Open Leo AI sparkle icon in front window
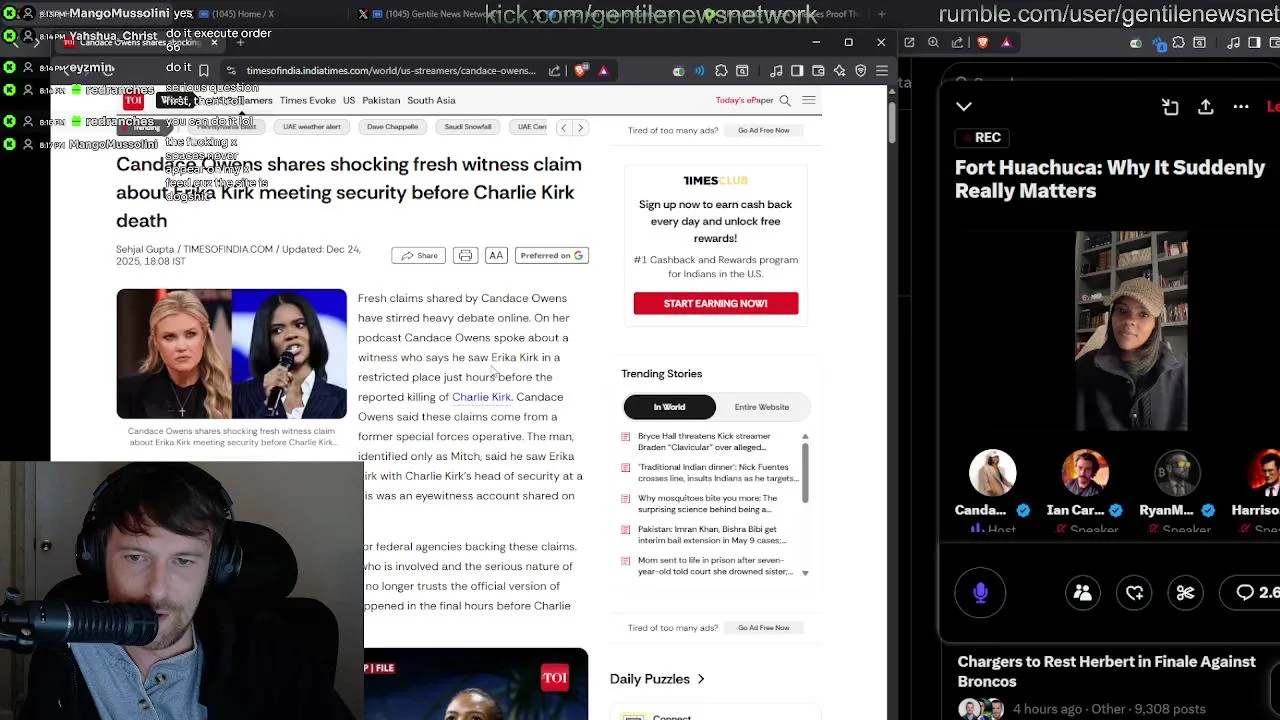Viewport: 1280px width, 720px height. pos(839,71)
